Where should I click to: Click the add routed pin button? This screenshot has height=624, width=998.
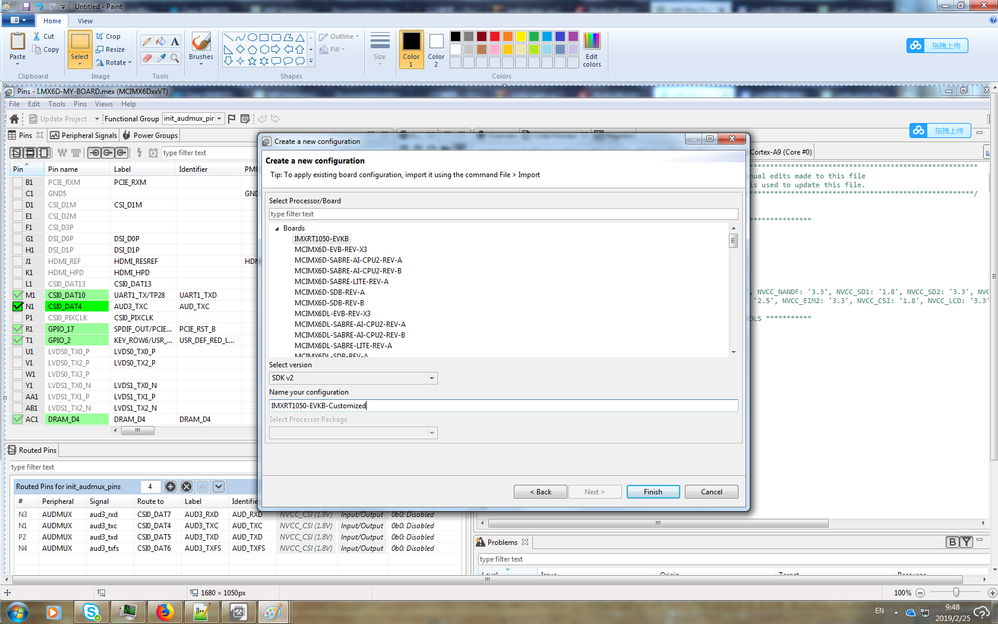click(171, 486)
